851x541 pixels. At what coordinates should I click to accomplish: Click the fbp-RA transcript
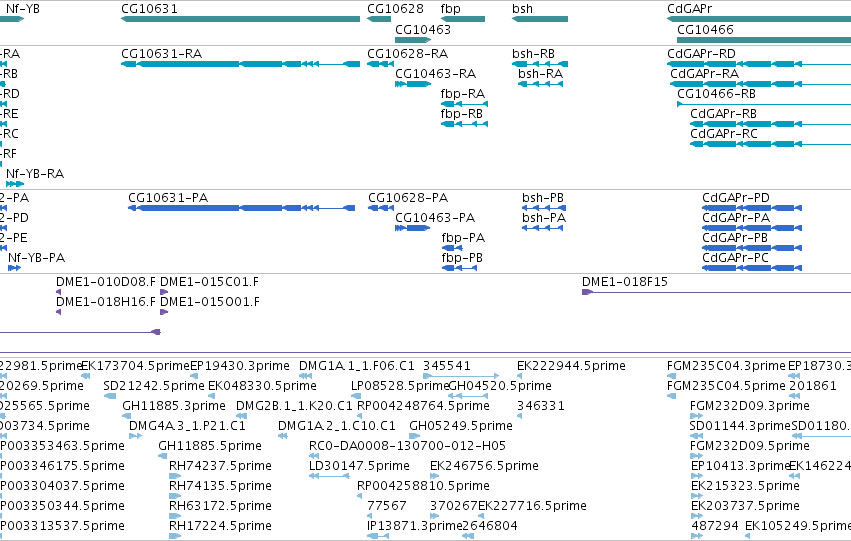tap(465, 104)
